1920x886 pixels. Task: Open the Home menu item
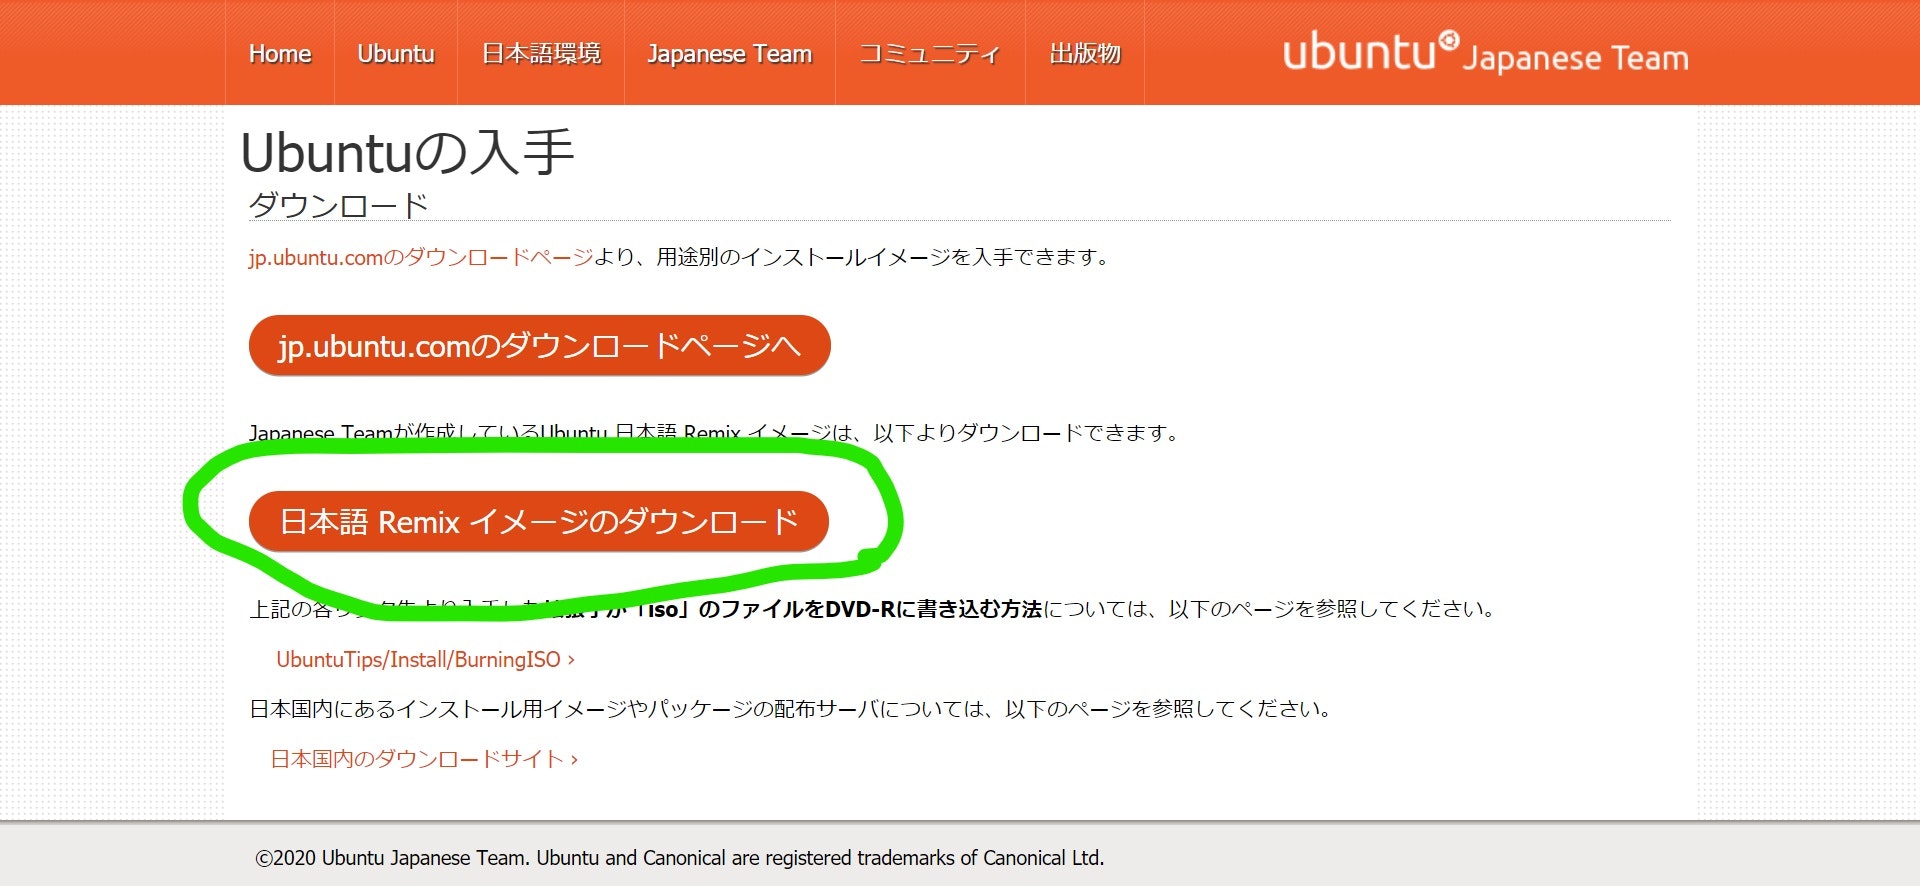pyautogui.click(x=280, y=54)
